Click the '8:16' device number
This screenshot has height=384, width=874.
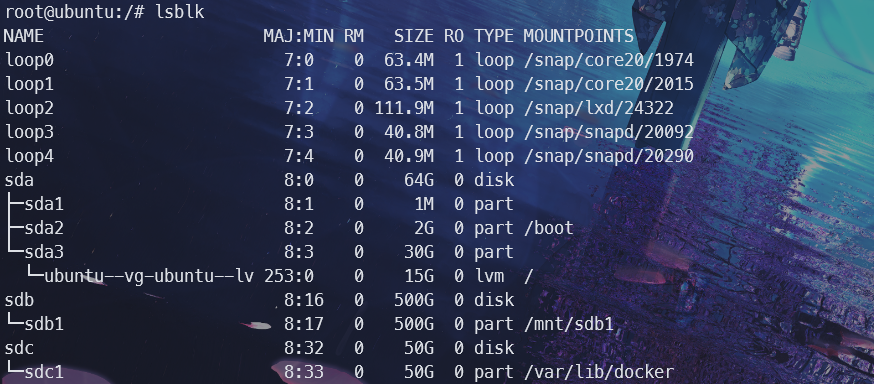(x=304, y=300)
